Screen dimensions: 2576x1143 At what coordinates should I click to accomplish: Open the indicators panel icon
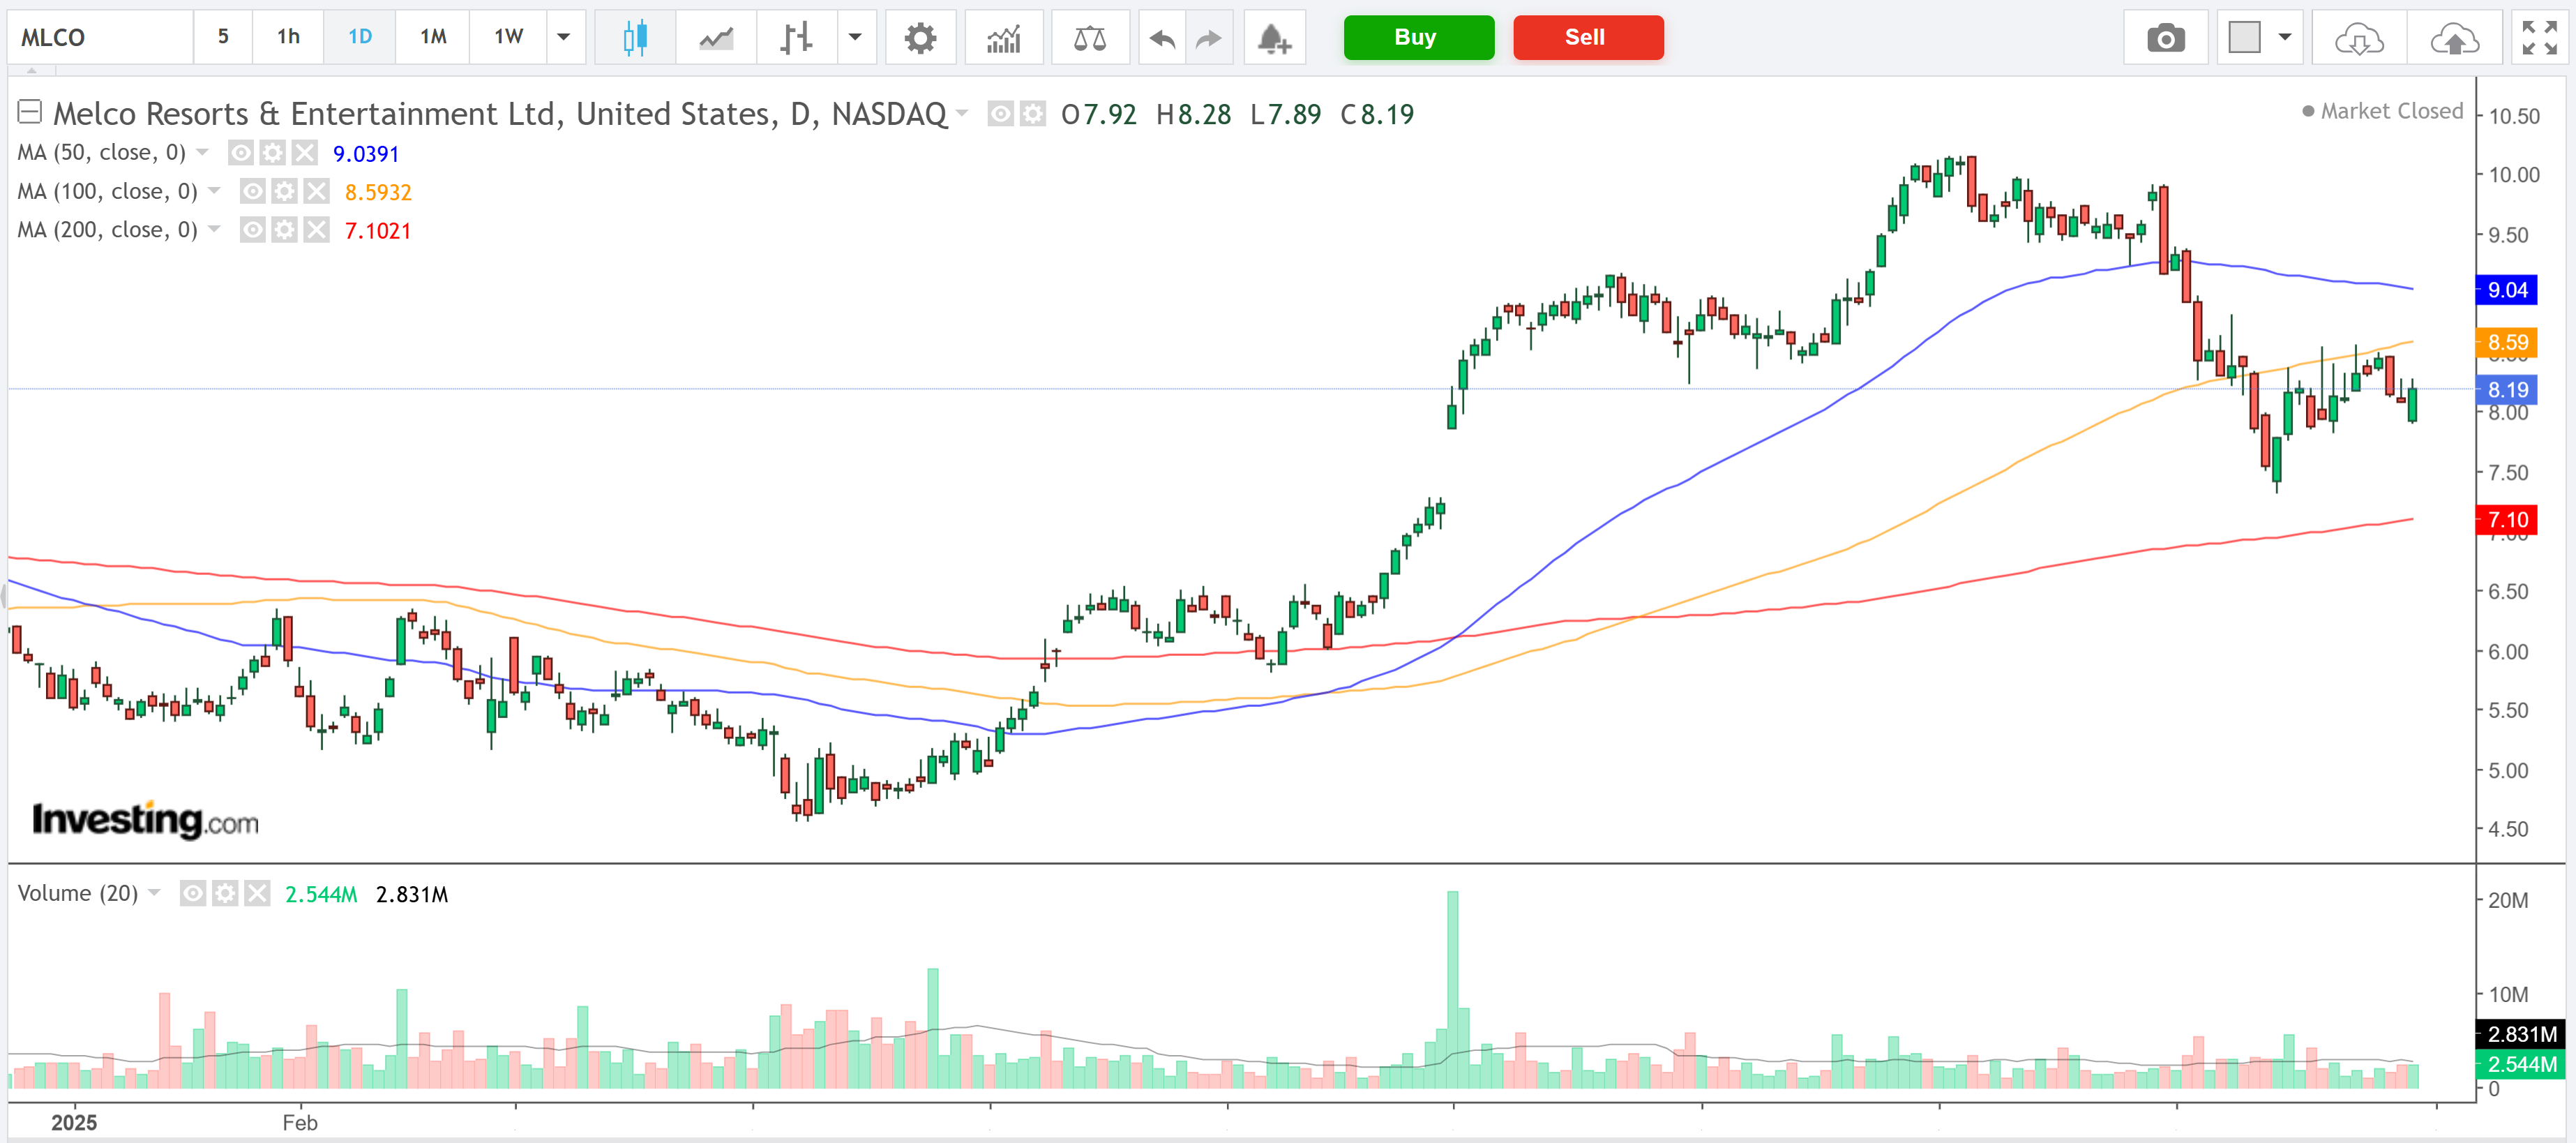pos(1004,37)
